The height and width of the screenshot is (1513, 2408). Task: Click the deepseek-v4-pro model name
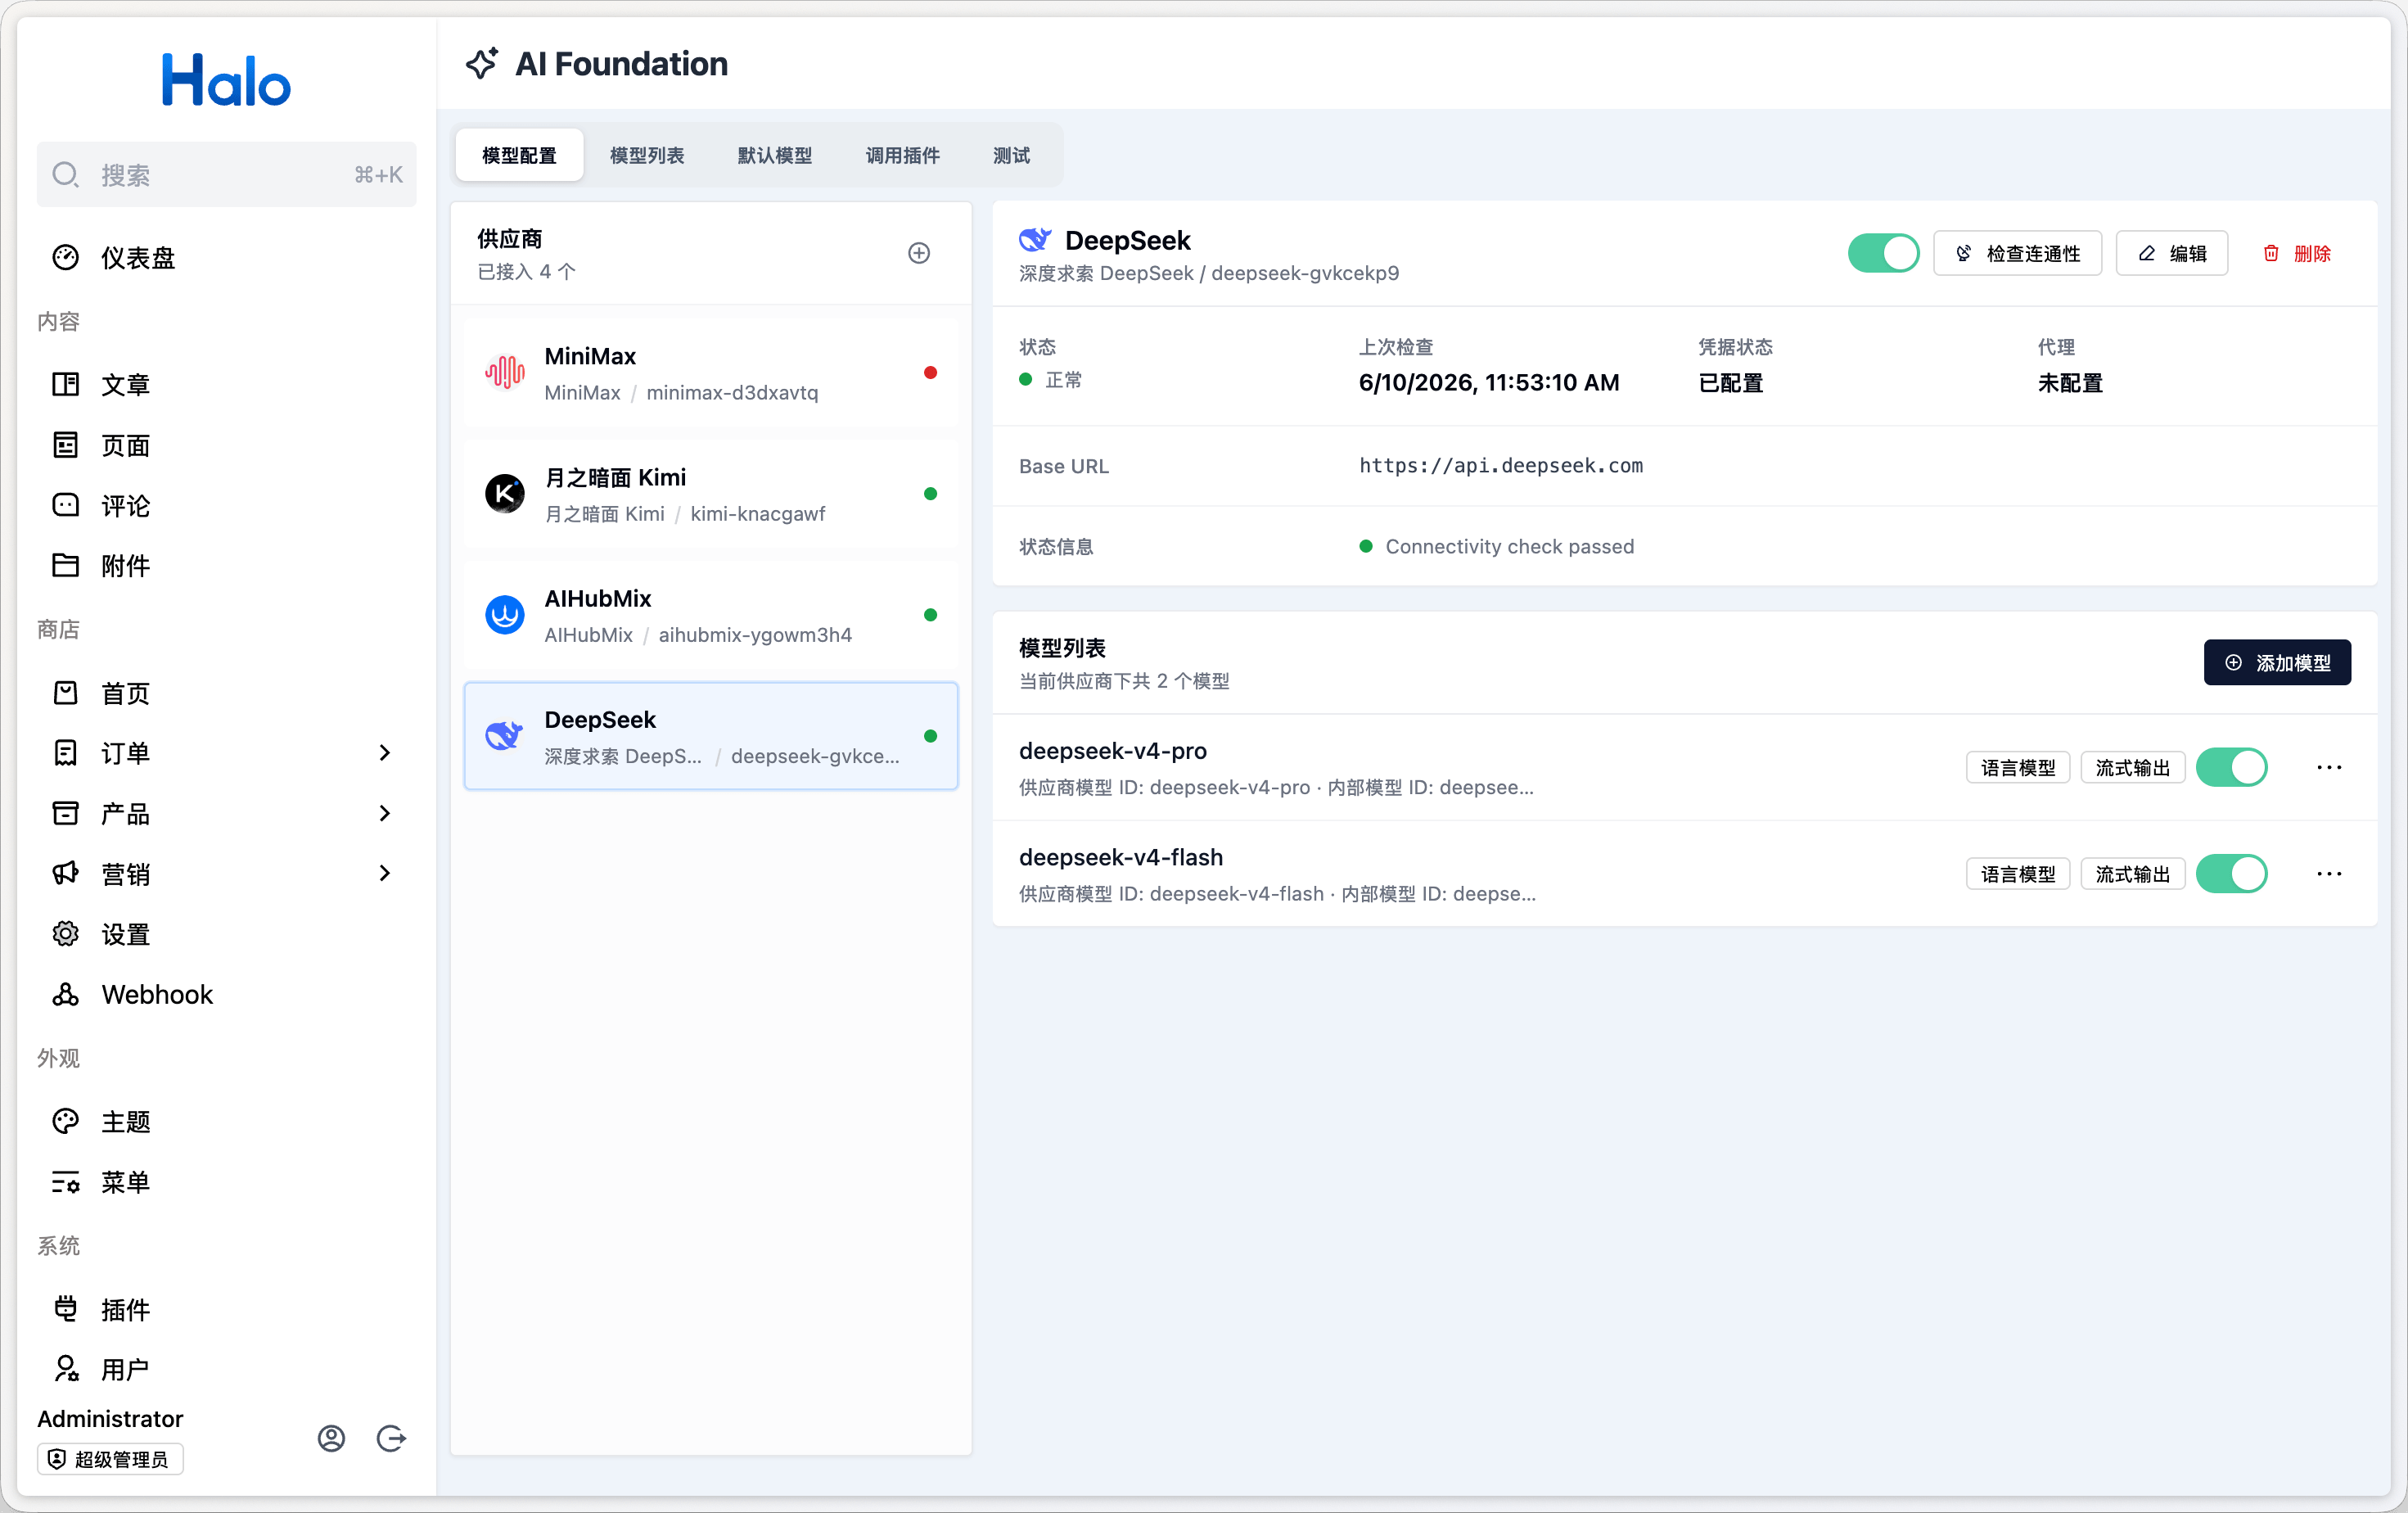1112,751
